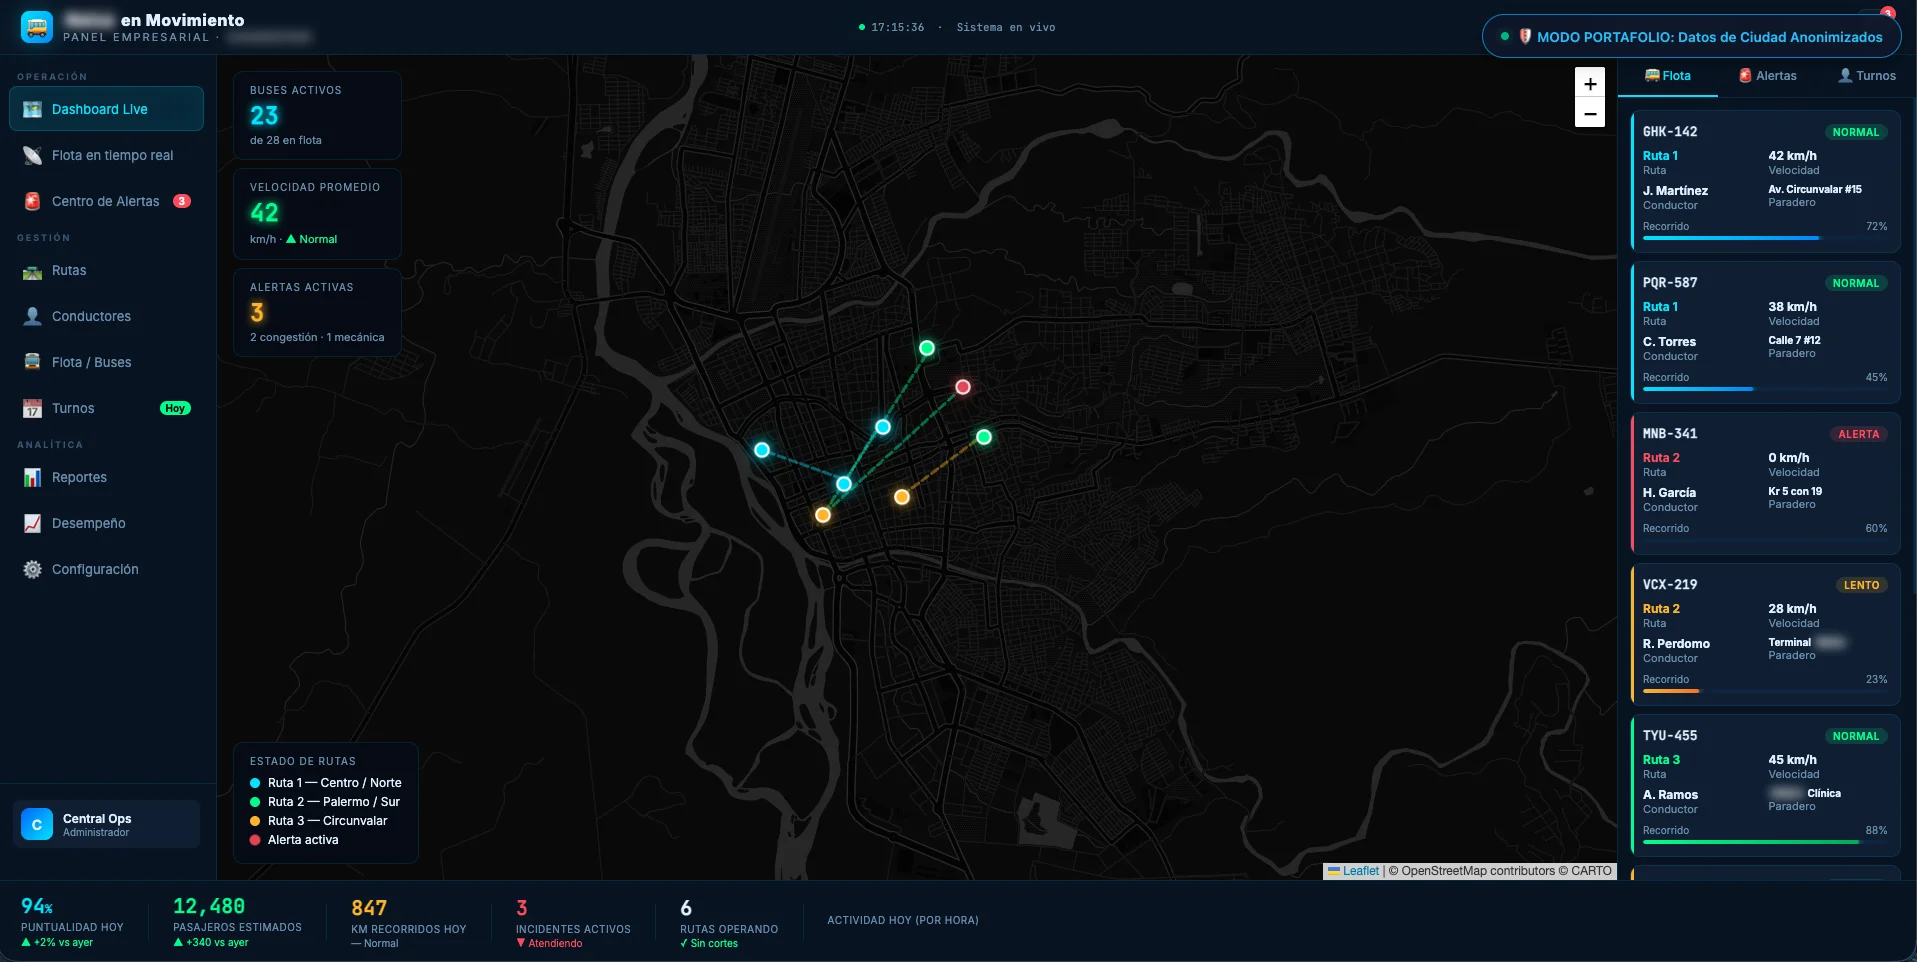Click the Reportes bar chart icon

32,477
